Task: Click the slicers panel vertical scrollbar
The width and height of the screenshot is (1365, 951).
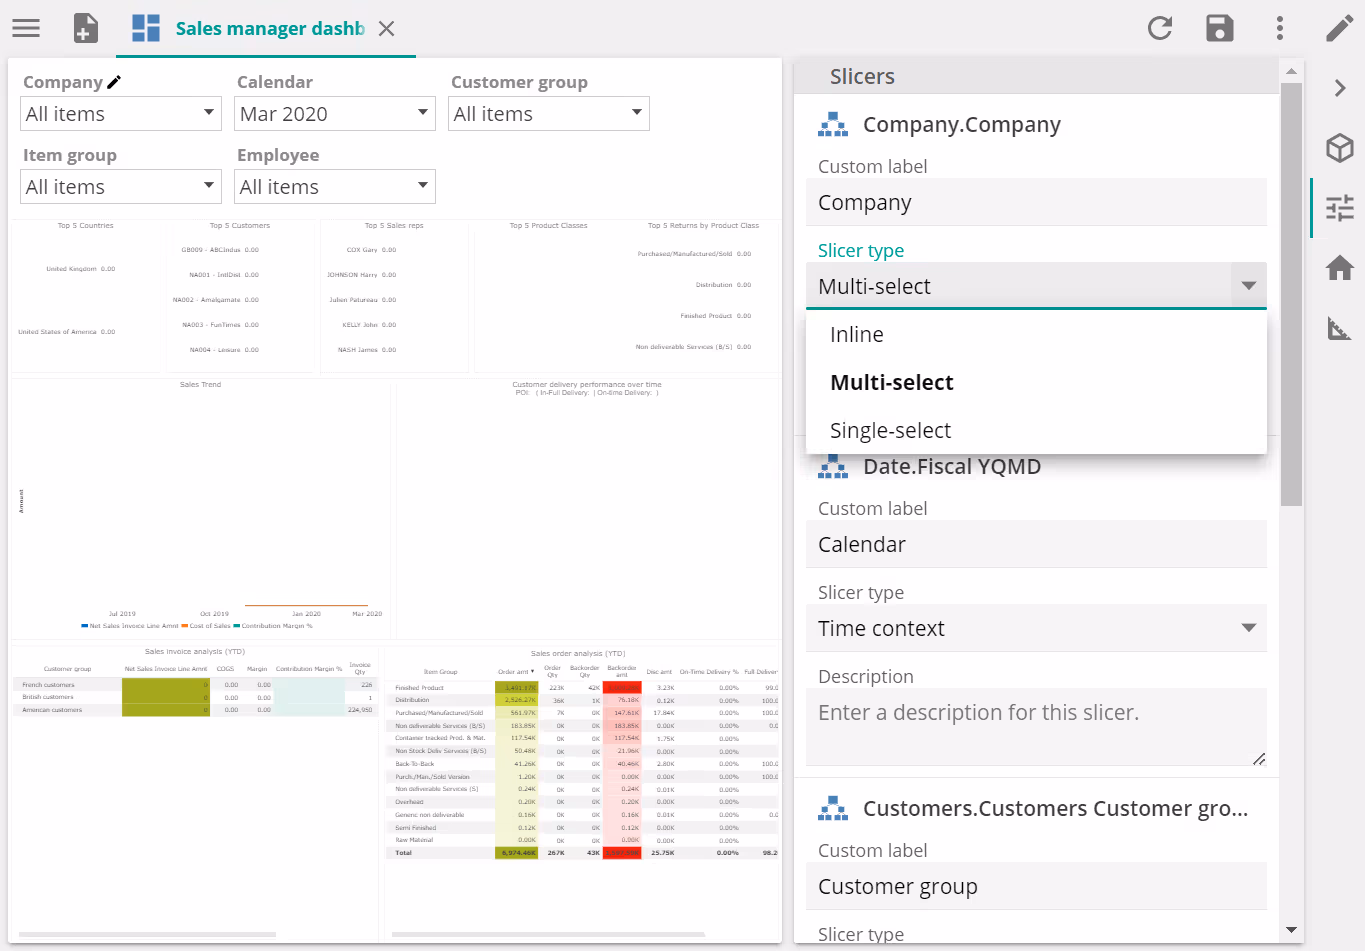Action: pyautogui.click(x=1291, y=300)
